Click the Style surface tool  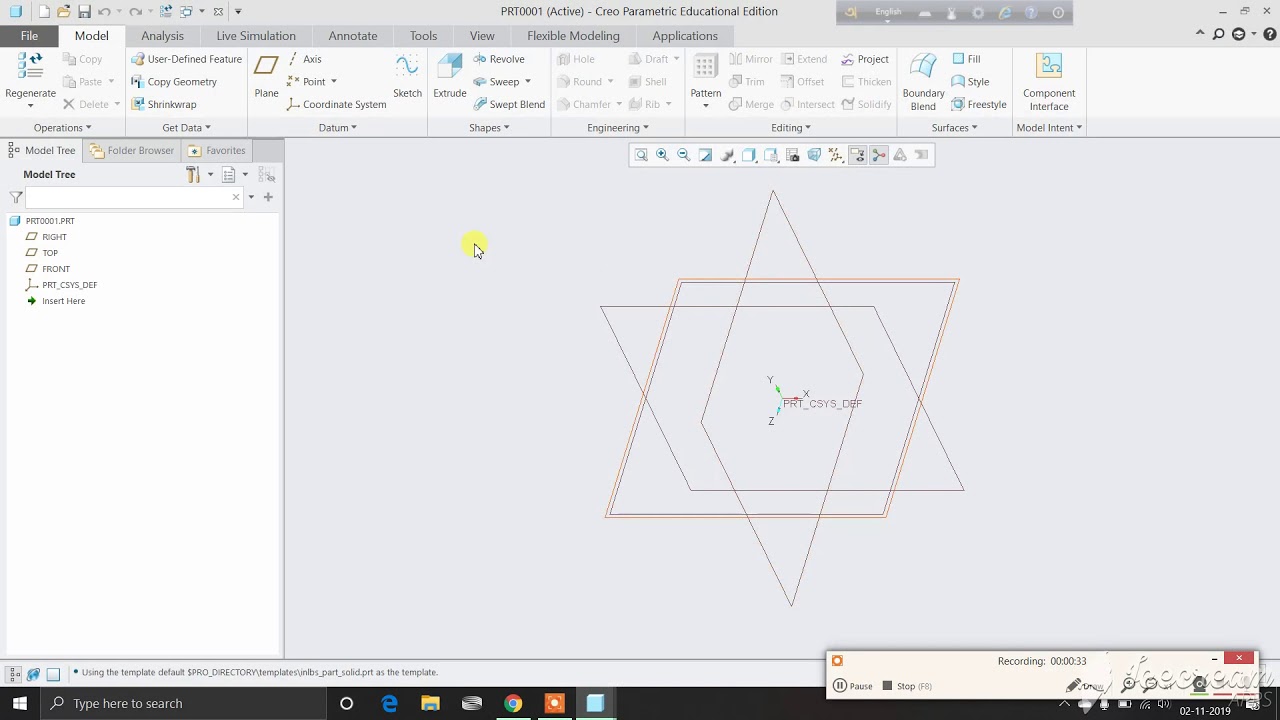coord(970,82)
